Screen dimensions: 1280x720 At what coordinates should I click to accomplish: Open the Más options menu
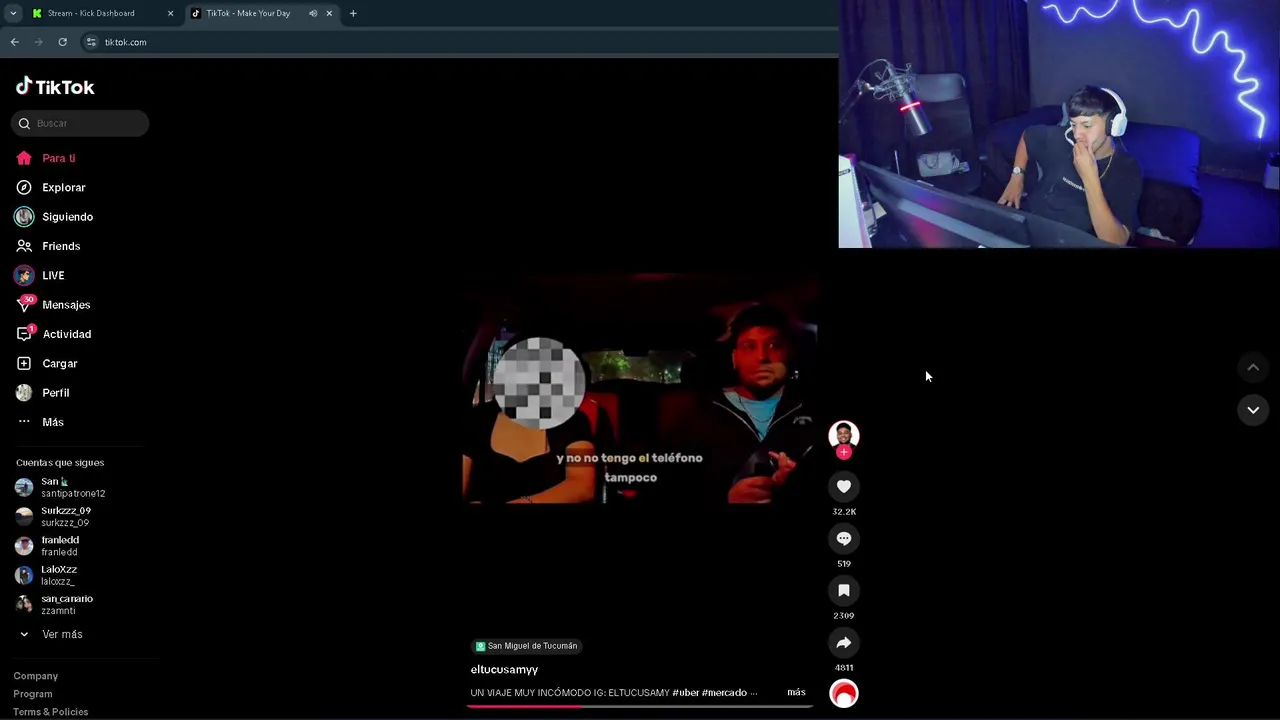point(40,422)
